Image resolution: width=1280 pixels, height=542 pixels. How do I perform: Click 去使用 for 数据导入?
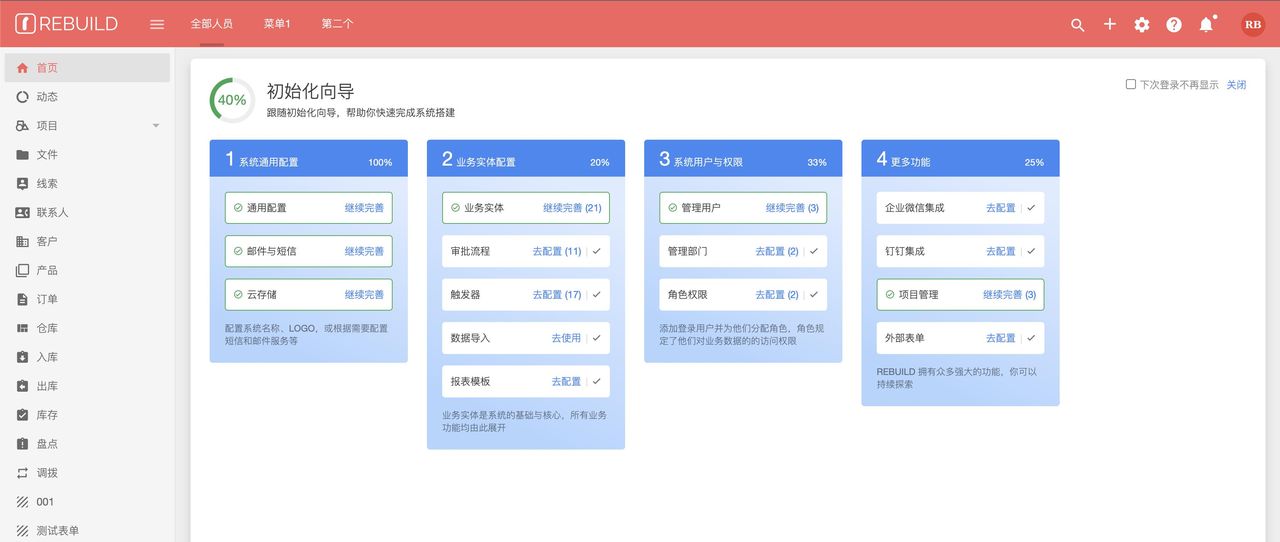566,338
